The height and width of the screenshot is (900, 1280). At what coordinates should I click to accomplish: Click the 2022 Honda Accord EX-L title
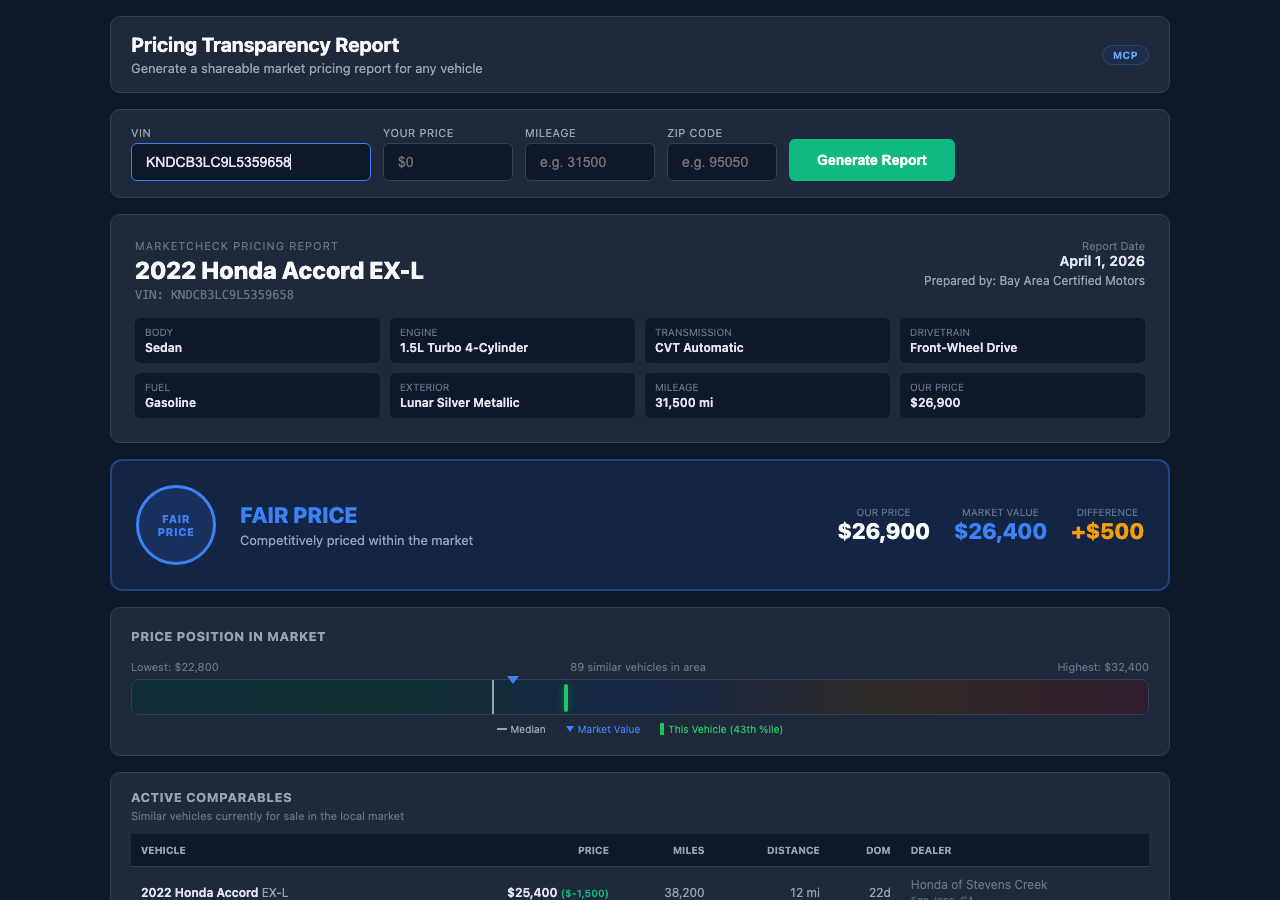(x=279, y=271)
